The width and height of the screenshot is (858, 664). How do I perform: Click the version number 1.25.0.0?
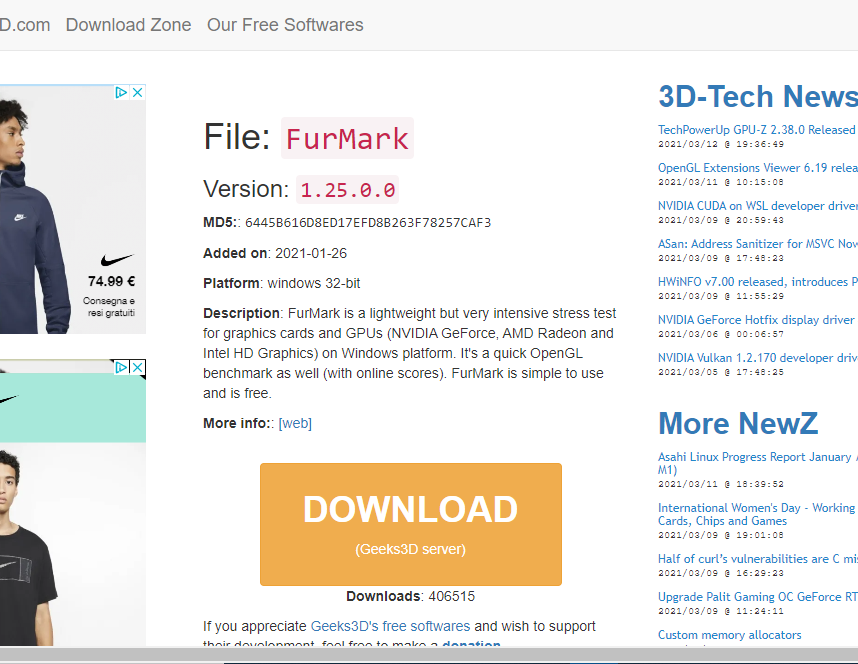347,189
